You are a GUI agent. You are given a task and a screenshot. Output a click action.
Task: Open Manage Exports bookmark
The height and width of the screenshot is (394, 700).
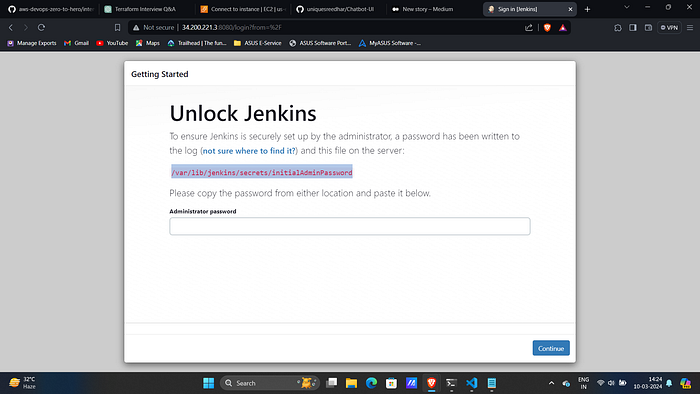(32, 43)
